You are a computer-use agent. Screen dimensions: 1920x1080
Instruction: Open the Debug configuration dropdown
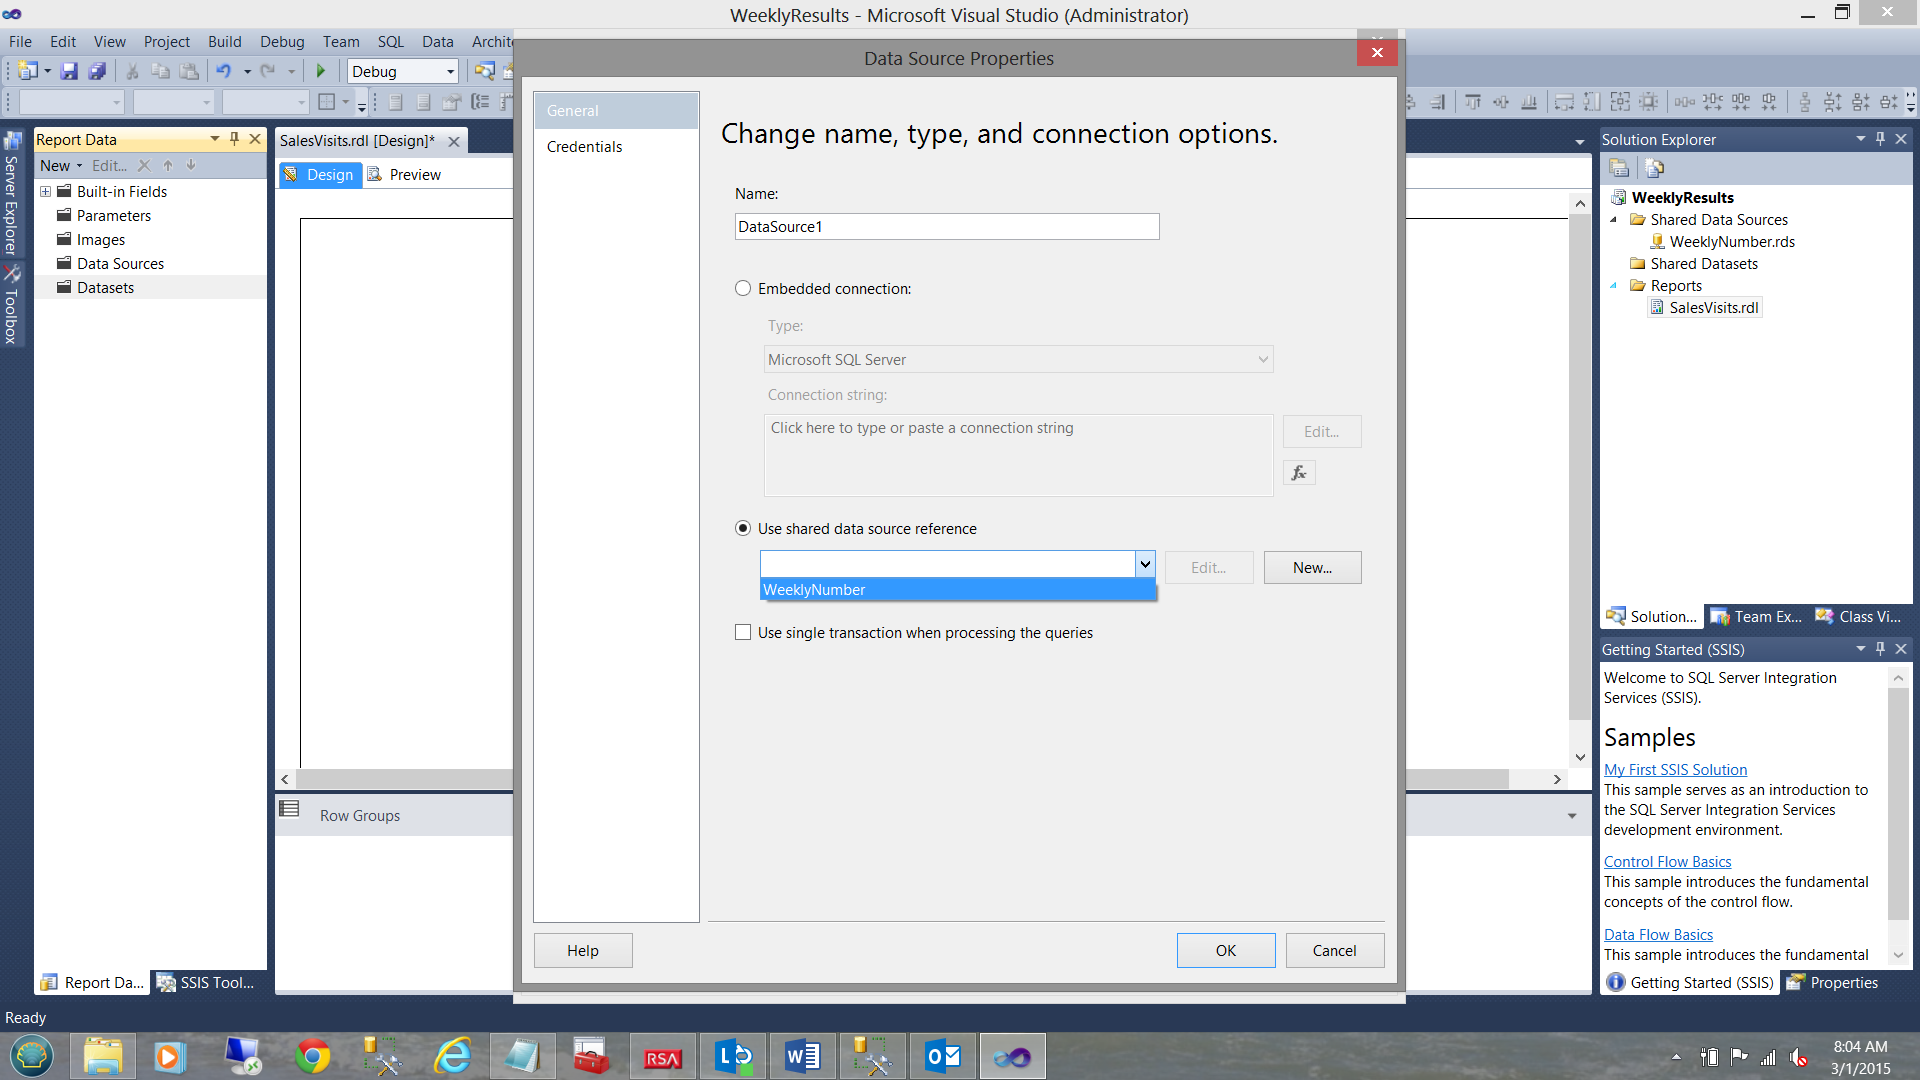[450, 72]
